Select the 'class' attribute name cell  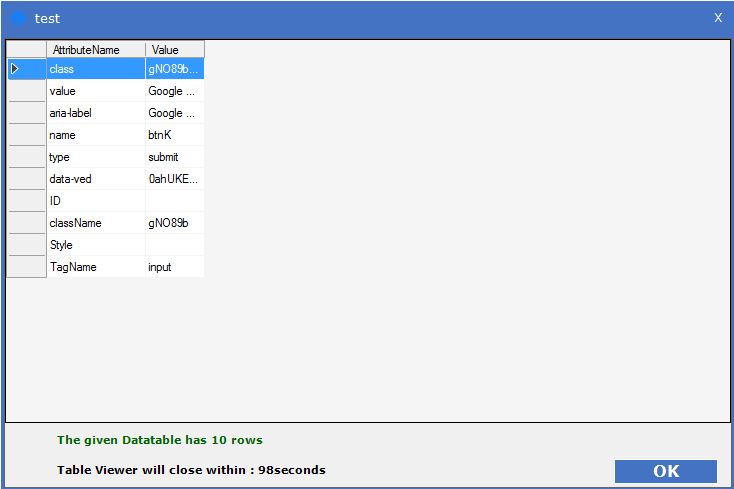click(x=95, y=69)
